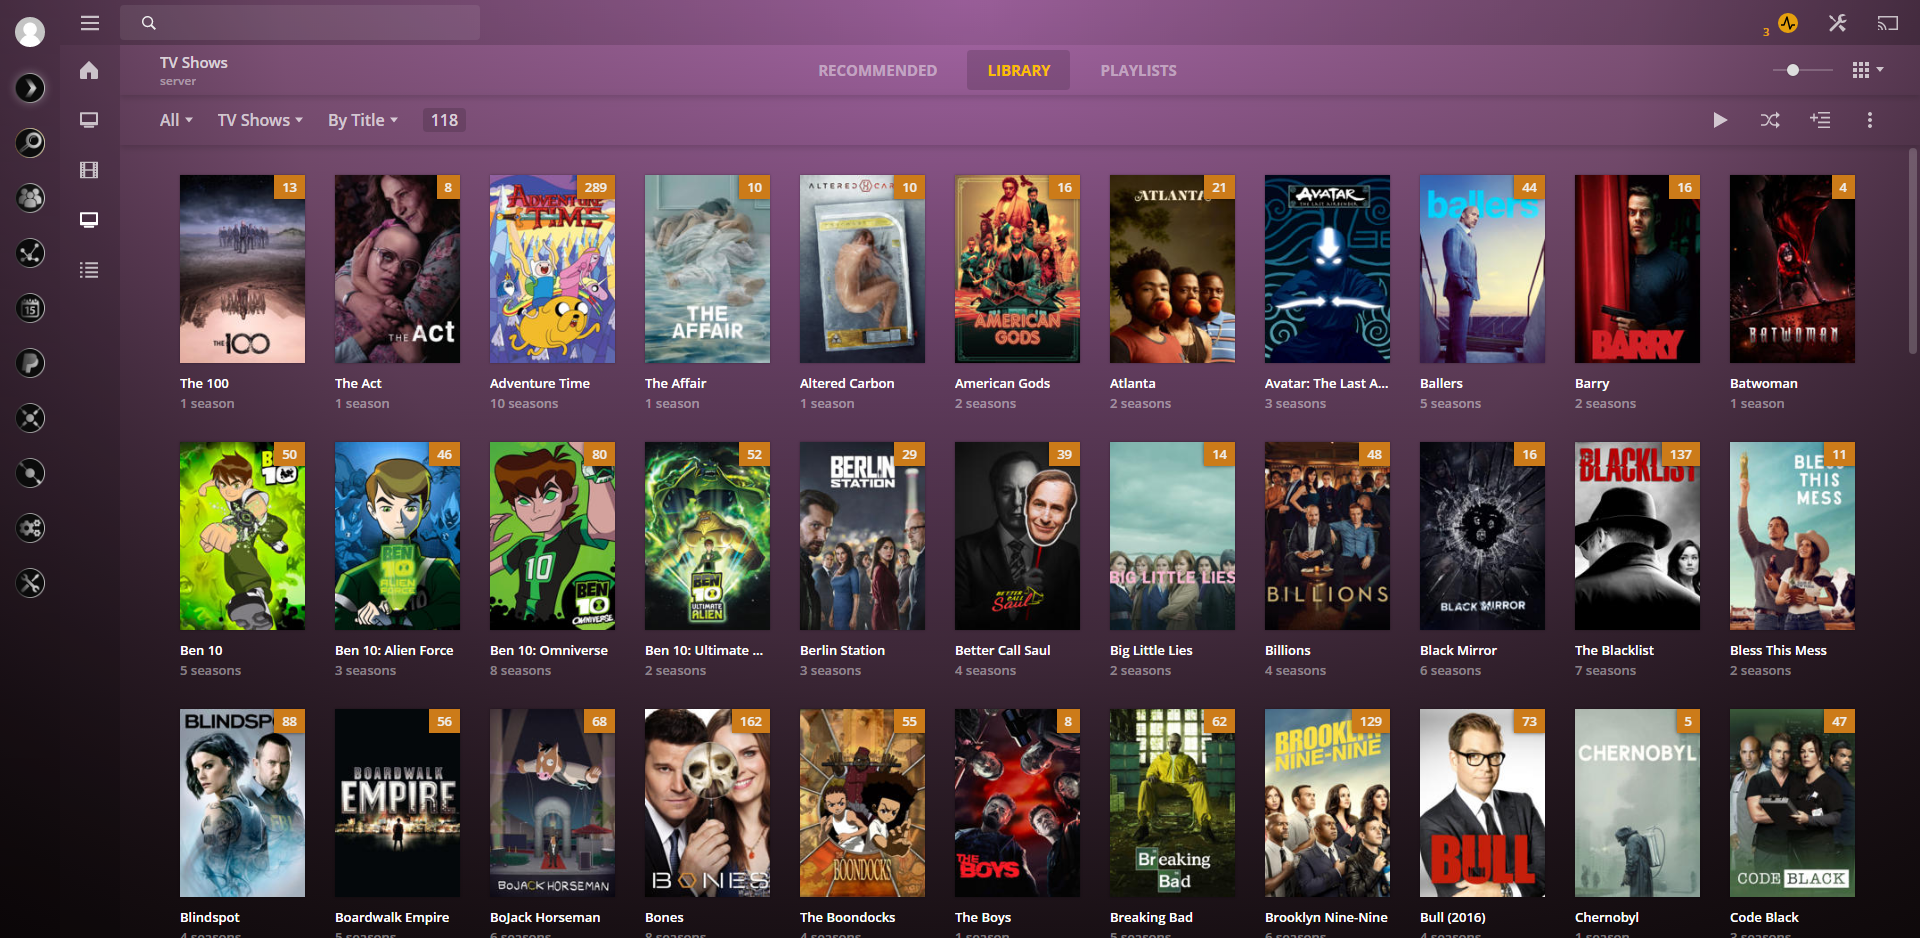
Task: Click the Altered Carbon title link
Action: [x=847, y=383]
